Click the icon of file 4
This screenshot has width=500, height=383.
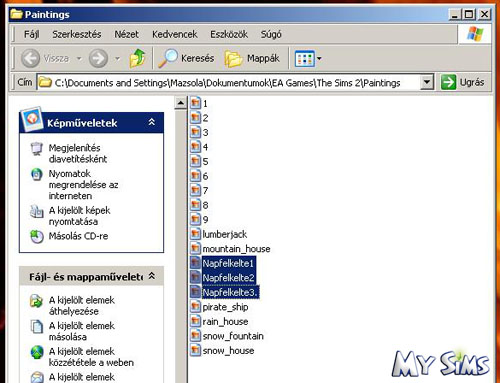196,146
